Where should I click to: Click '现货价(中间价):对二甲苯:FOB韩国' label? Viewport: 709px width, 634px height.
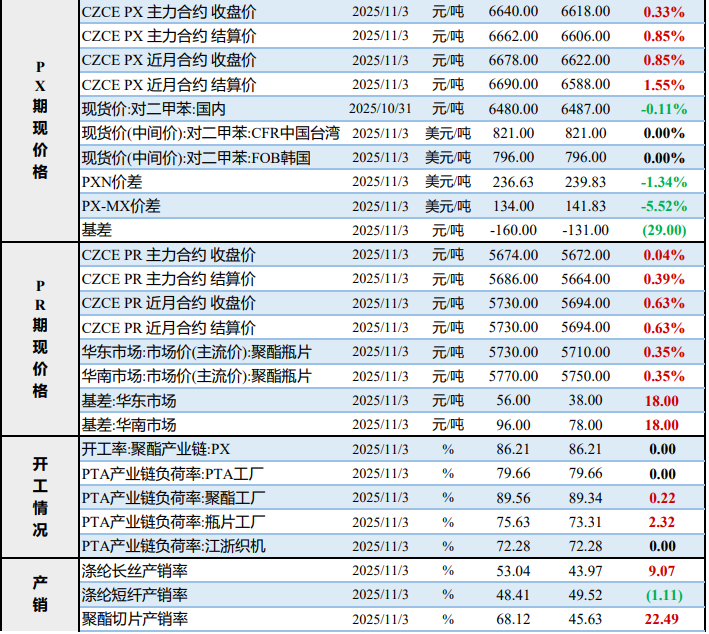(196, 158)
